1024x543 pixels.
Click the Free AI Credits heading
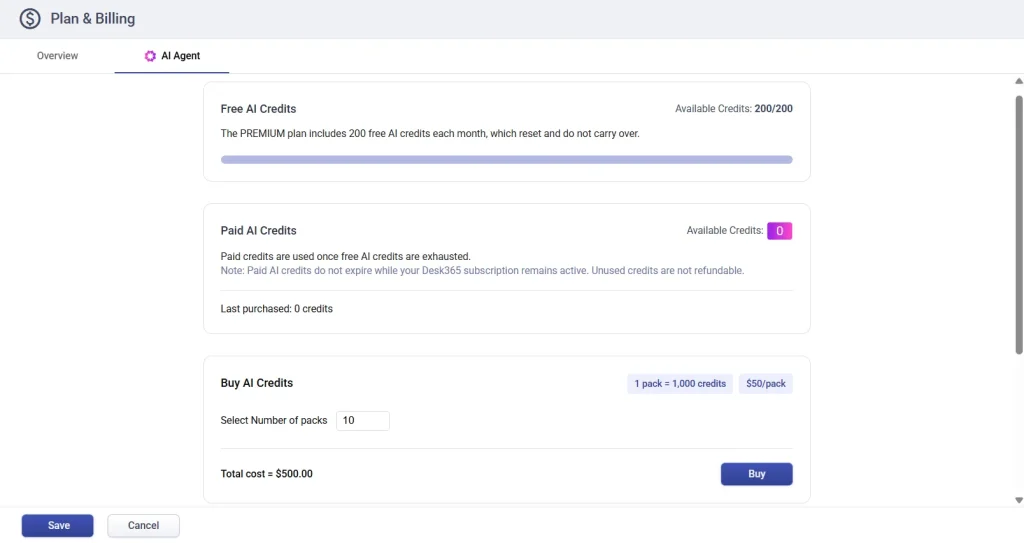[x=258, y=109]
